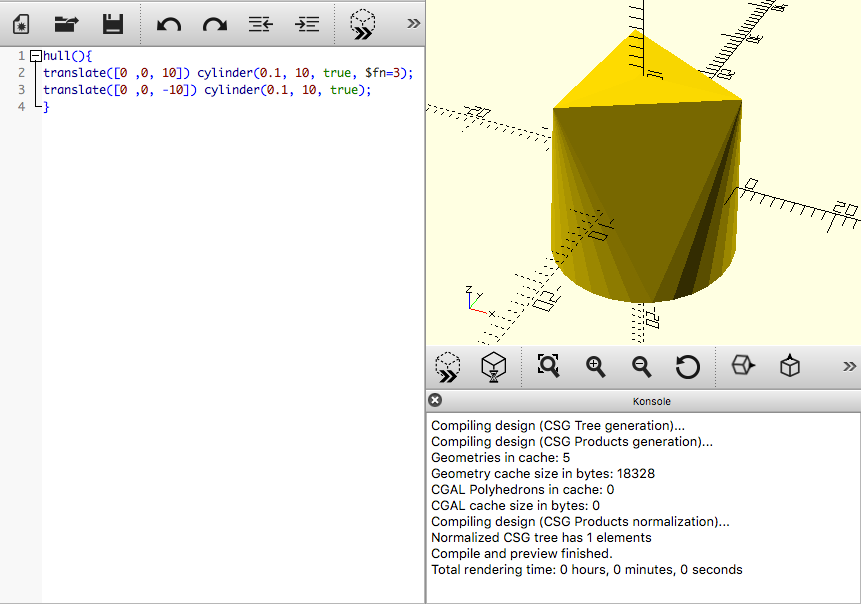Click the first translate keyword on line 2

tap(75, 73)
